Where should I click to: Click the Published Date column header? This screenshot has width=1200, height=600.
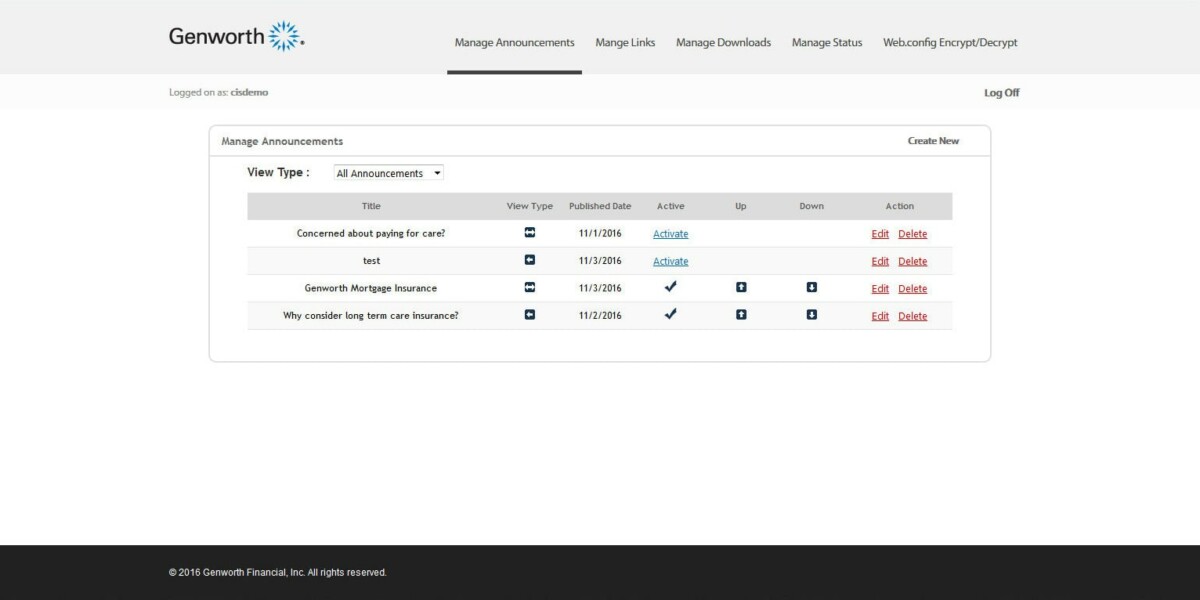(x=600, y=206)
